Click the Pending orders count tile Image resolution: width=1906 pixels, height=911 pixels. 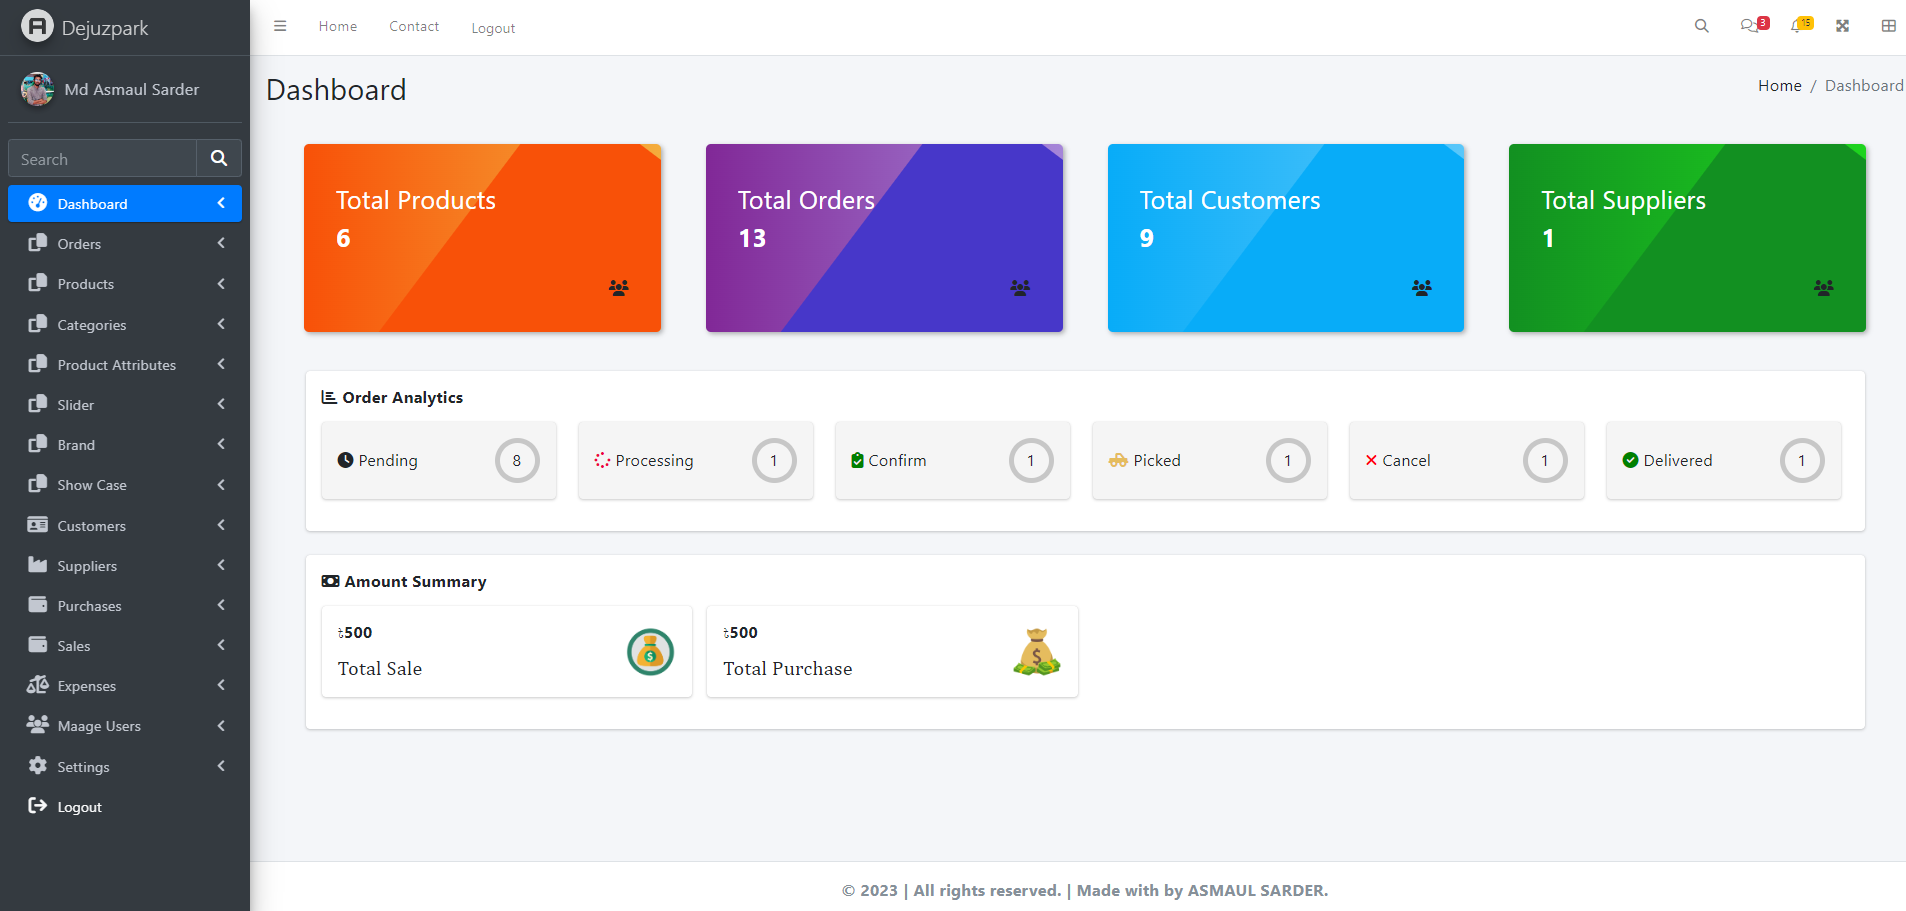click(x=438, y=461)
